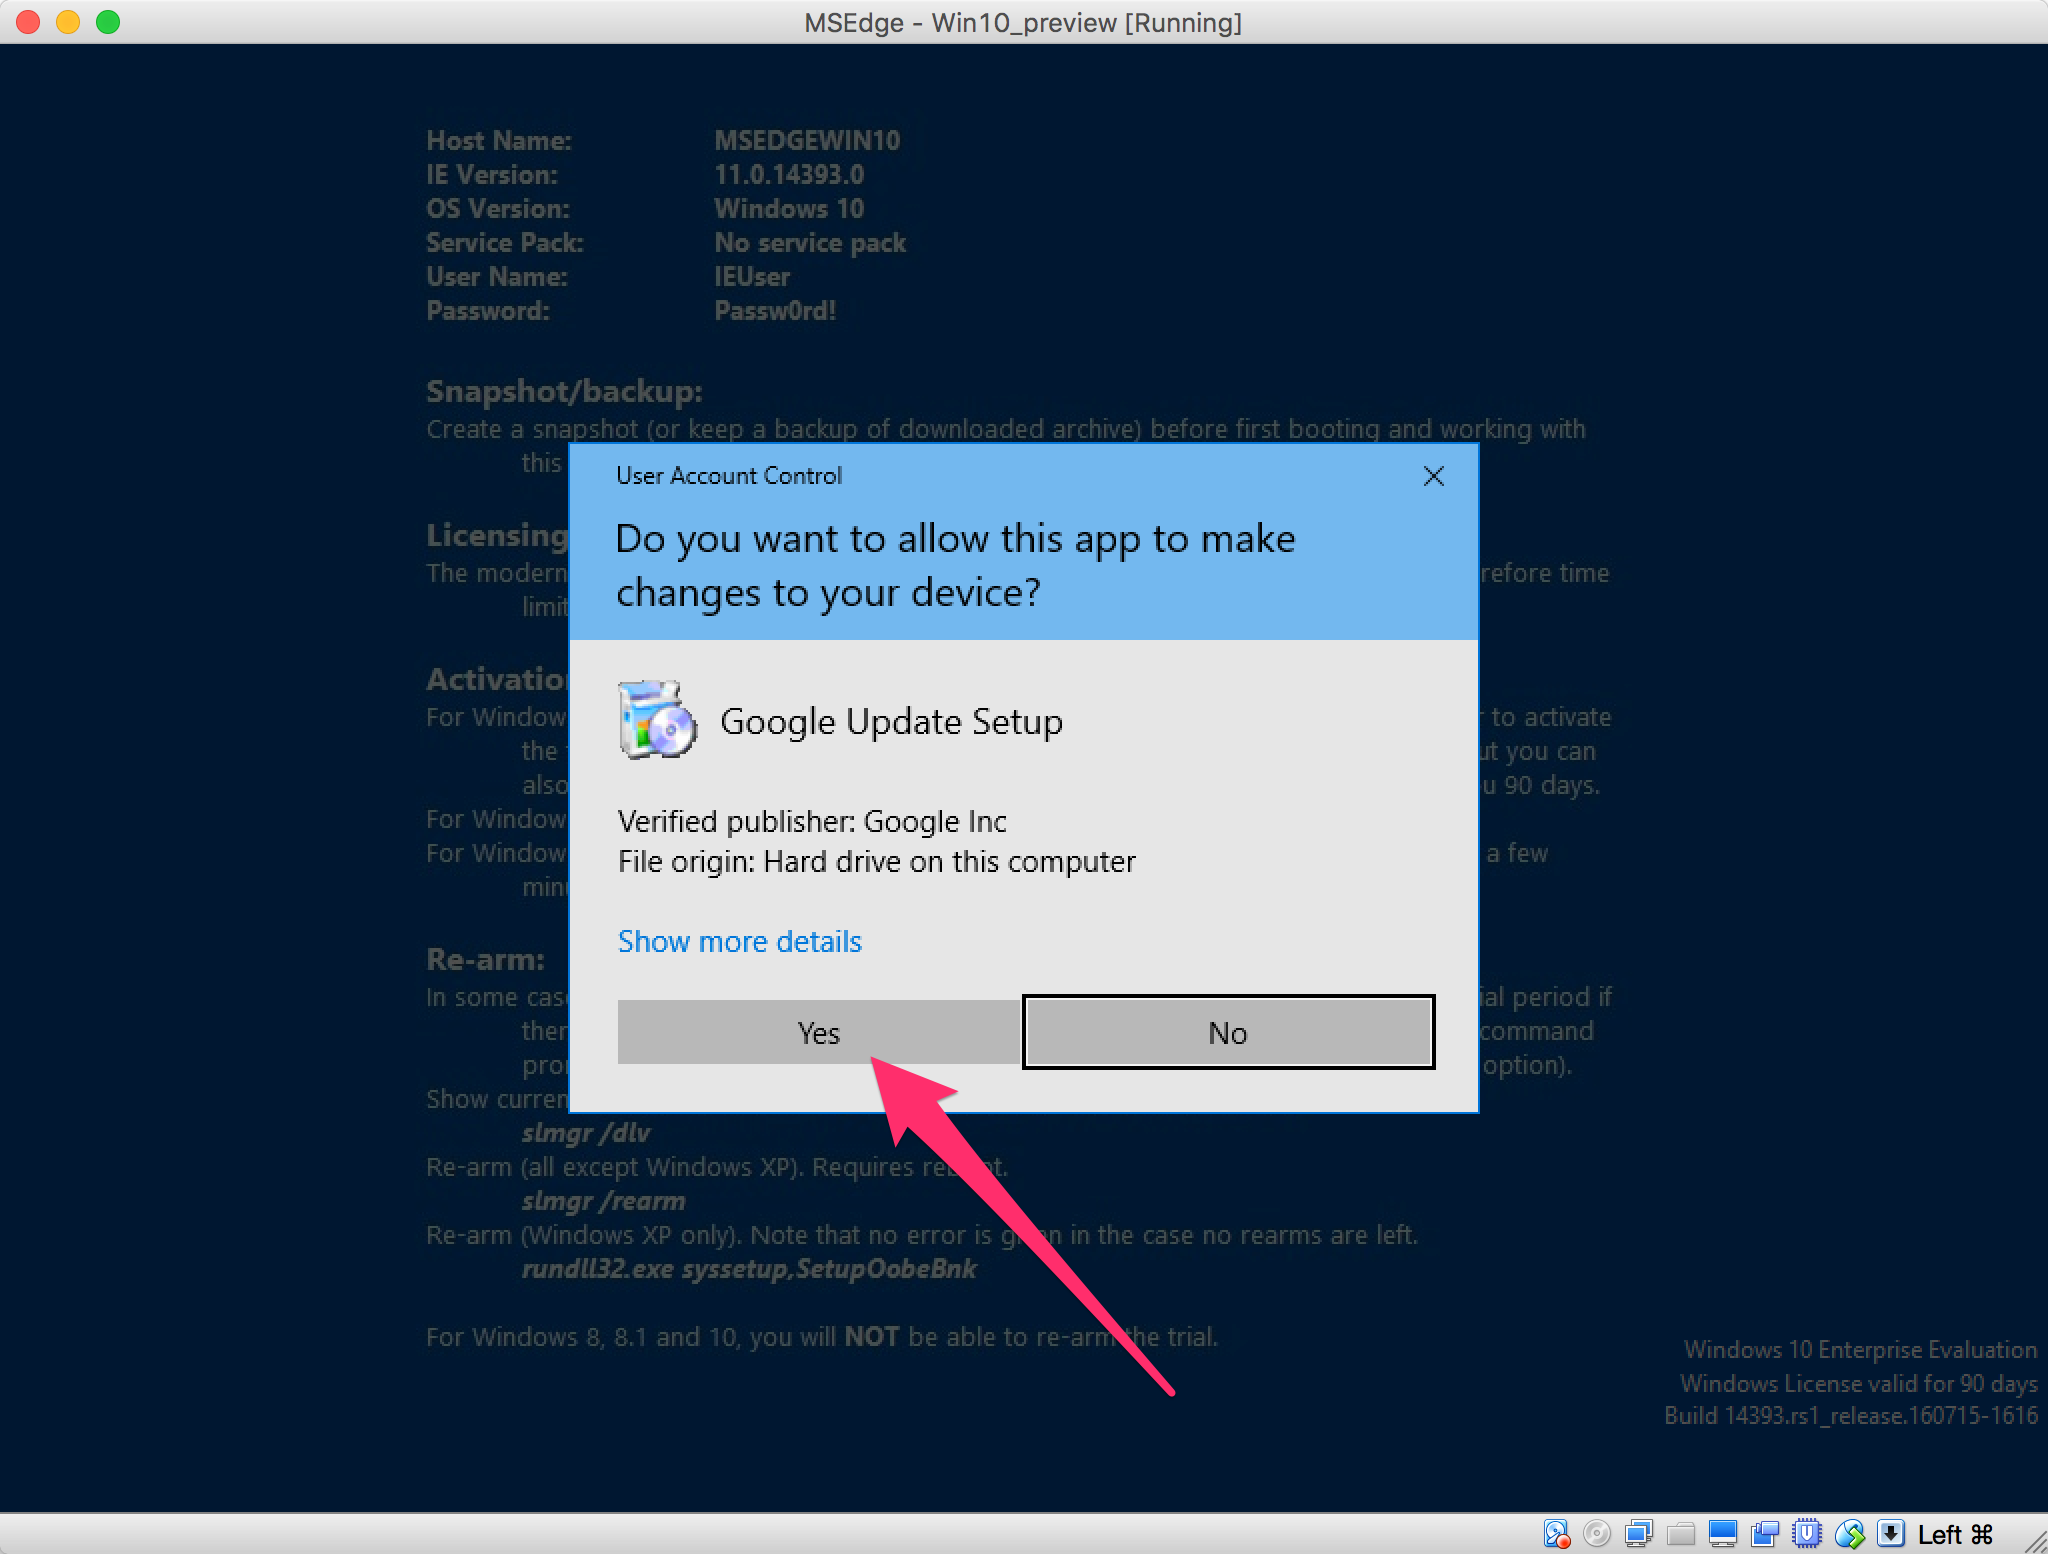
Task: Click the Yes button in User Account Control
Action: pos(818,1032)
